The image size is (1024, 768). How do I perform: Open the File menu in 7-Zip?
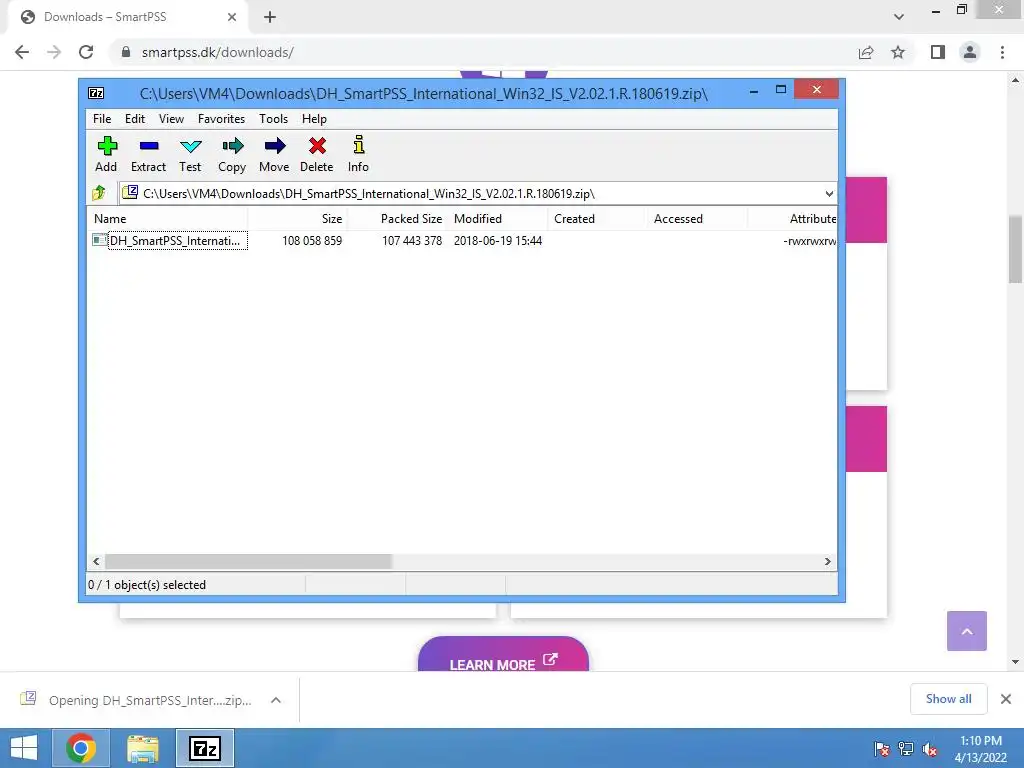coord(102,119)
